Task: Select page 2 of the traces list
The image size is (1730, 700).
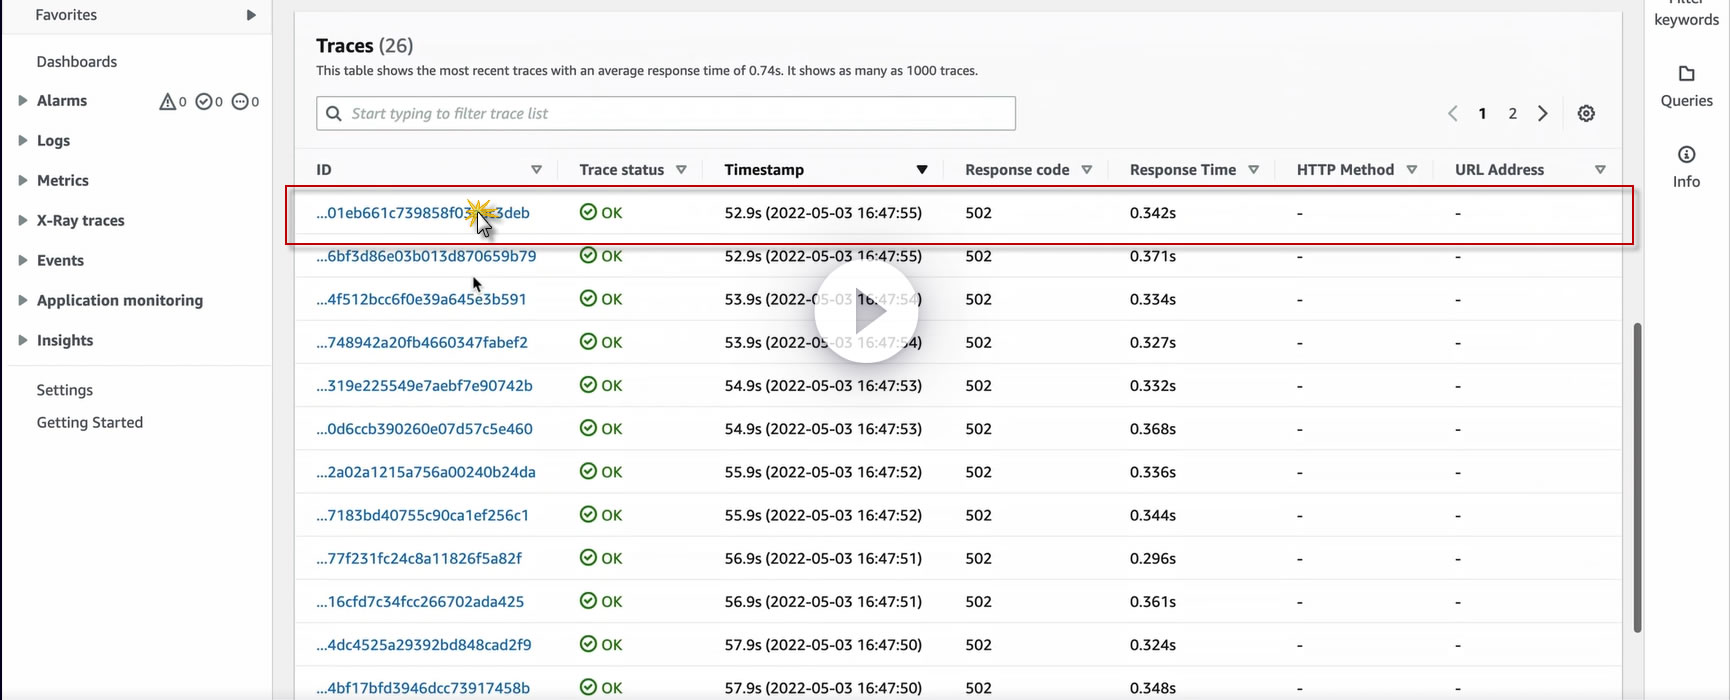Action: [x=1513, y=113]
